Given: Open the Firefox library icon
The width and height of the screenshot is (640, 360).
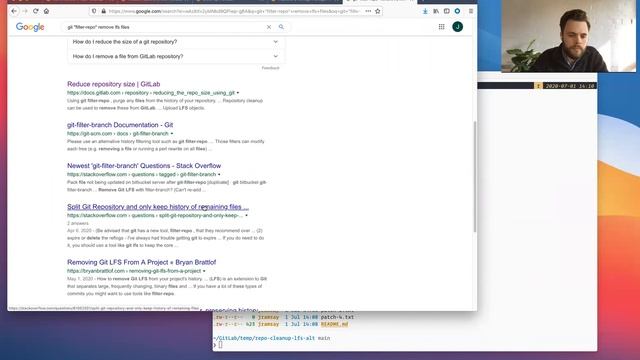Looking at the screenshot, I should click(436, 11).
